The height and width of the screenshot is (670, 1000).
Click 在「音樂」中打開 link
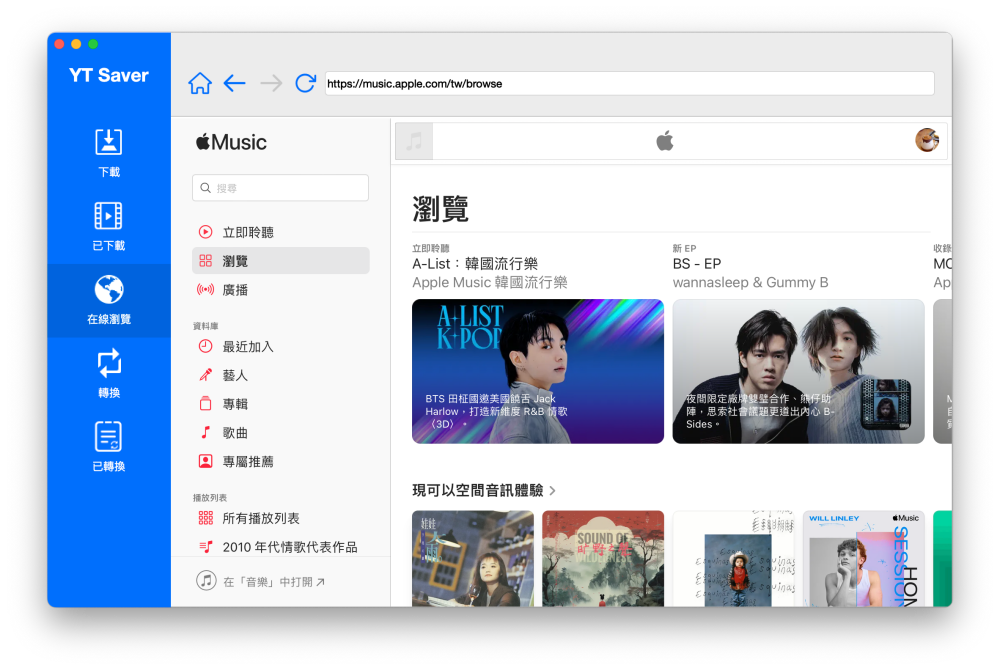(x=274, y=581)
